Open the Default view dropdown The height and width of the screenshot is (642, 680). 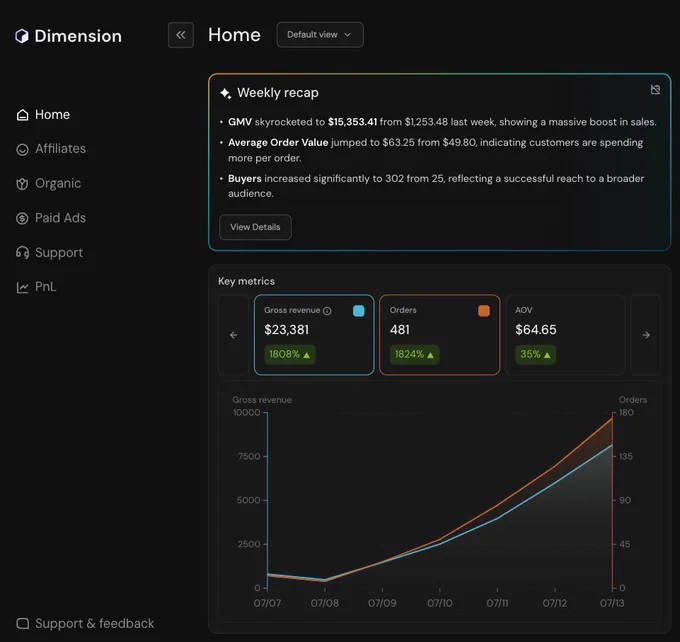click(x=320, y=35)
